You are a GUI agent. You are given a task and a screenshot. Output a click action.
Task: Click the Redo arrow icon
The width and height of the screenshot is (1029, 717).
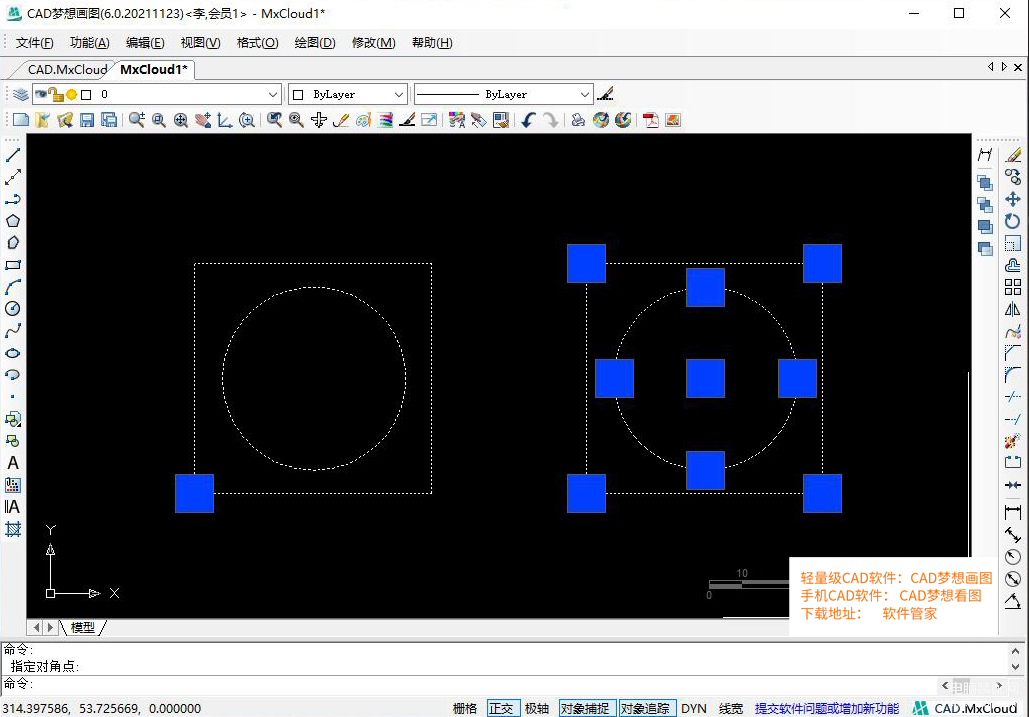tap(551, 120)
